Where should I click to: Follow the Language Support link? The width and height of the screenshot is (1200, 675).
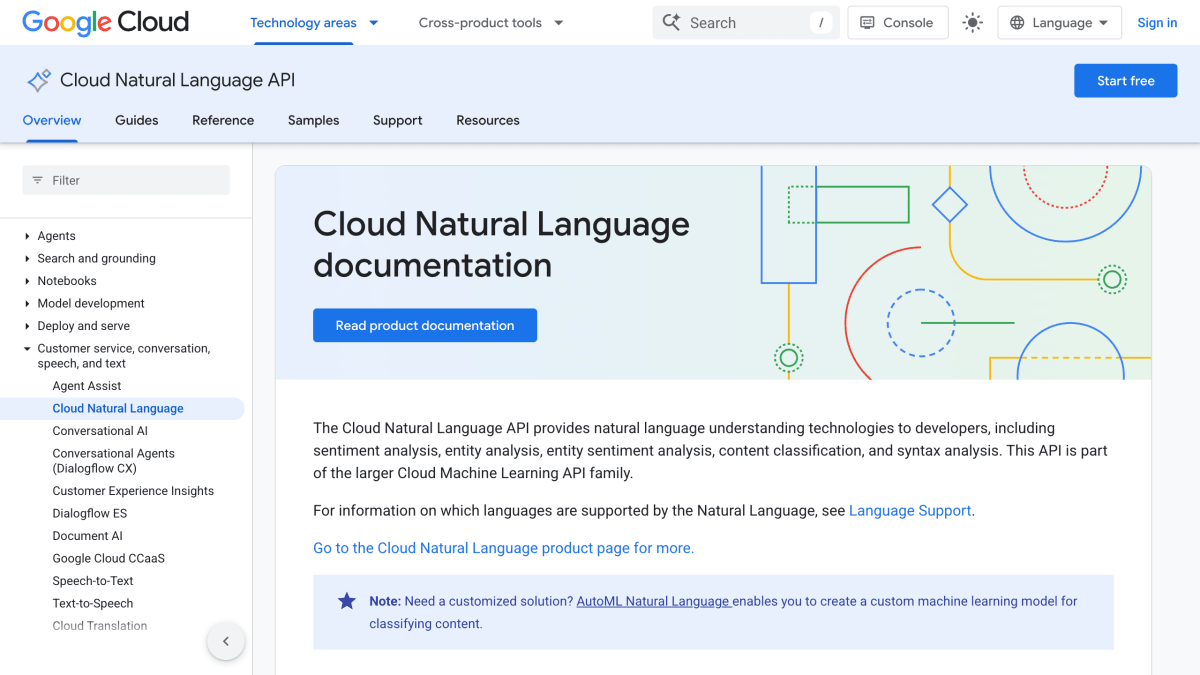910,510
